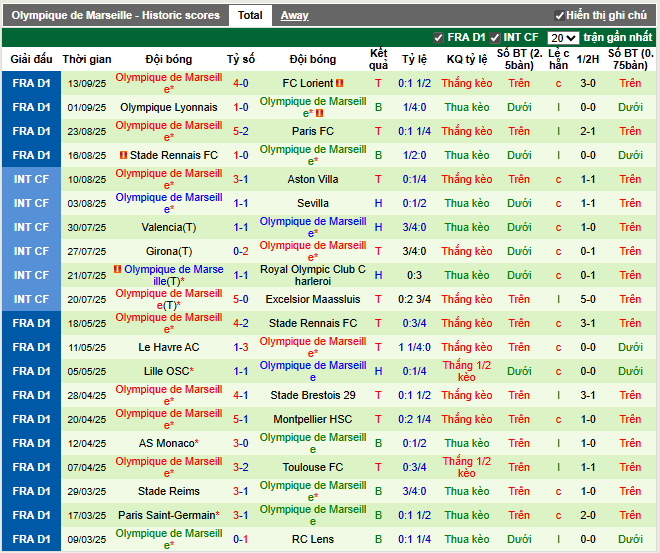Click red card icon next to FC Lorient
Screen dimensions: 660x553
click(339, 83)
